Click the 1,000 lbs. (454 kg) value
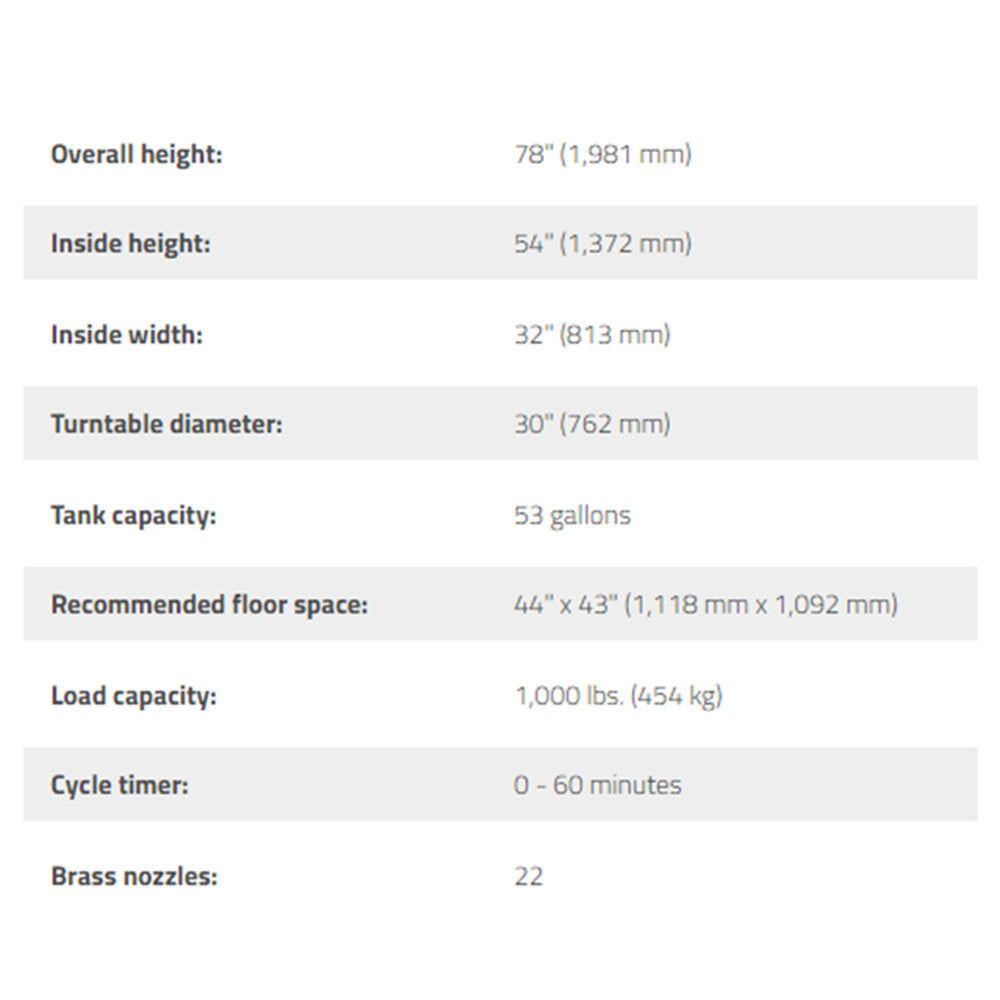The image size is (1000, 1000). (619, 696)
